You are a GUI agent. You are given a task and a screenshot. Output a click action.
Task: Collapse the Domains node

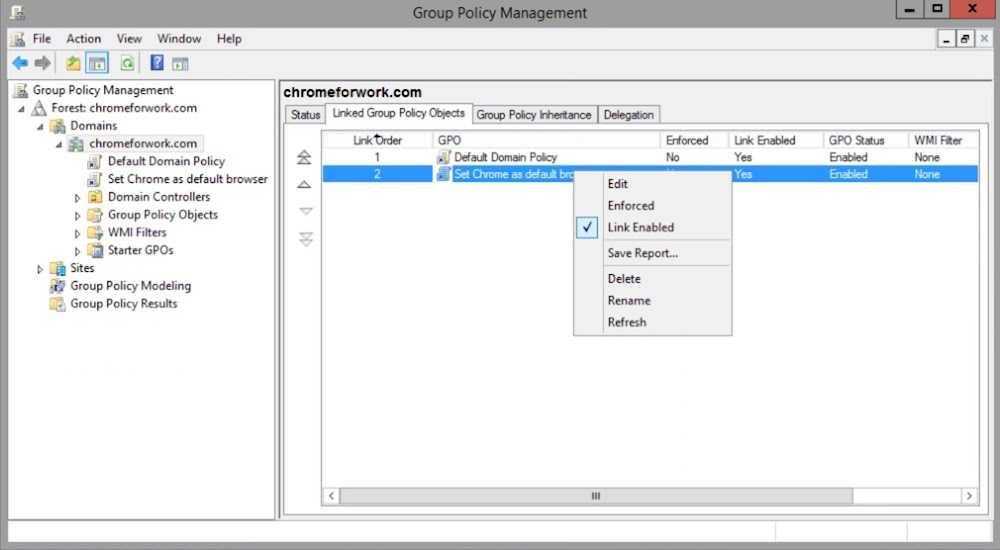click(x=40, y=127)
